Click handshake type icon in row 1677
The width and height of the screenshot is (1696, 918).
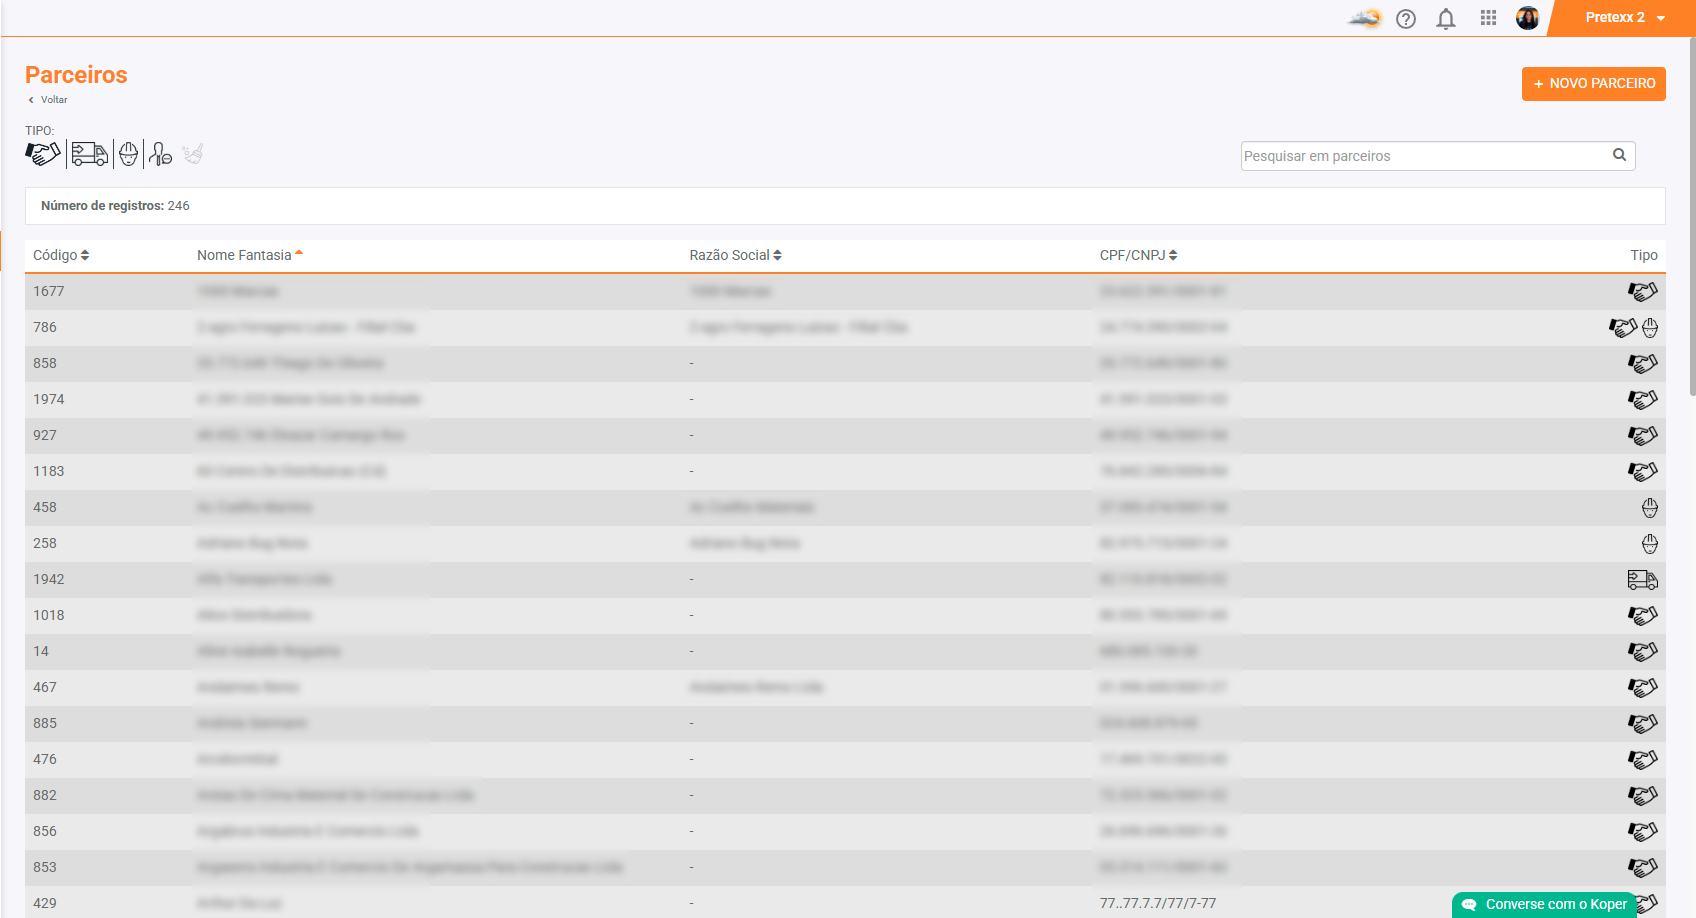point(1642,291)
